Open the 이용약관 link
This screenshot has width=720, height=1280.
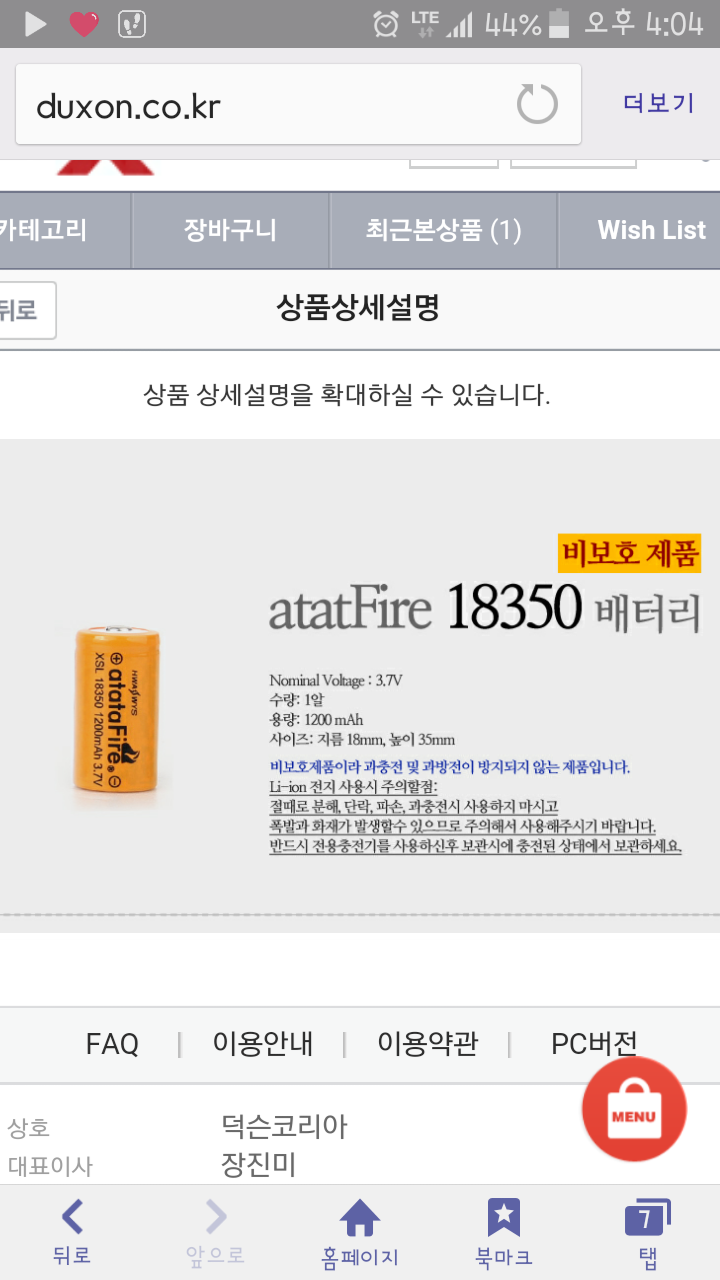[x=427, y=1045]
